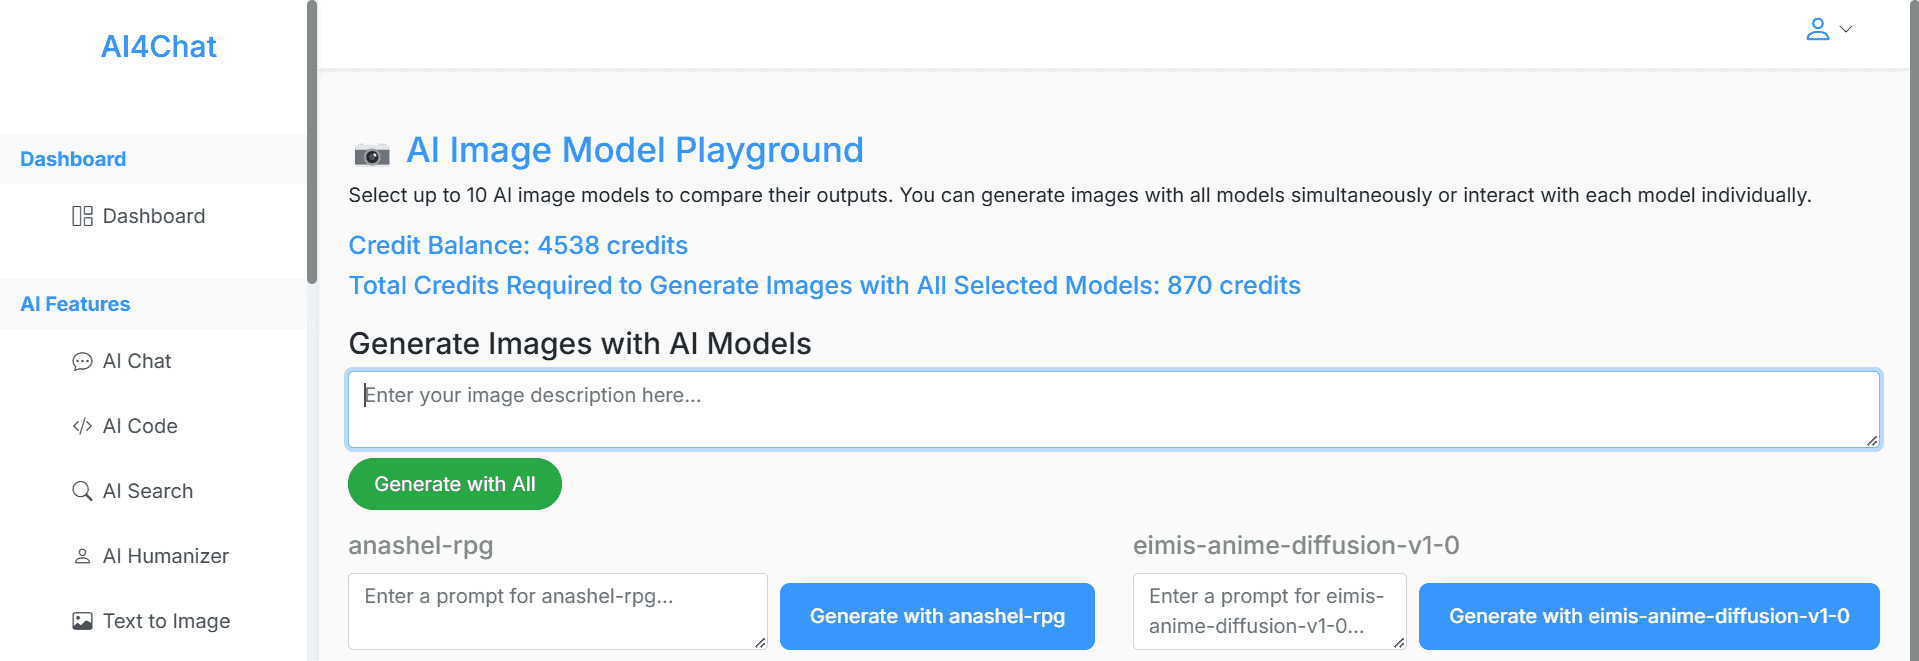Image resolution: width=1919 pixels, height=661 pixels.
Task: Click the AI Code brackets icon
Action: [82, 426]
